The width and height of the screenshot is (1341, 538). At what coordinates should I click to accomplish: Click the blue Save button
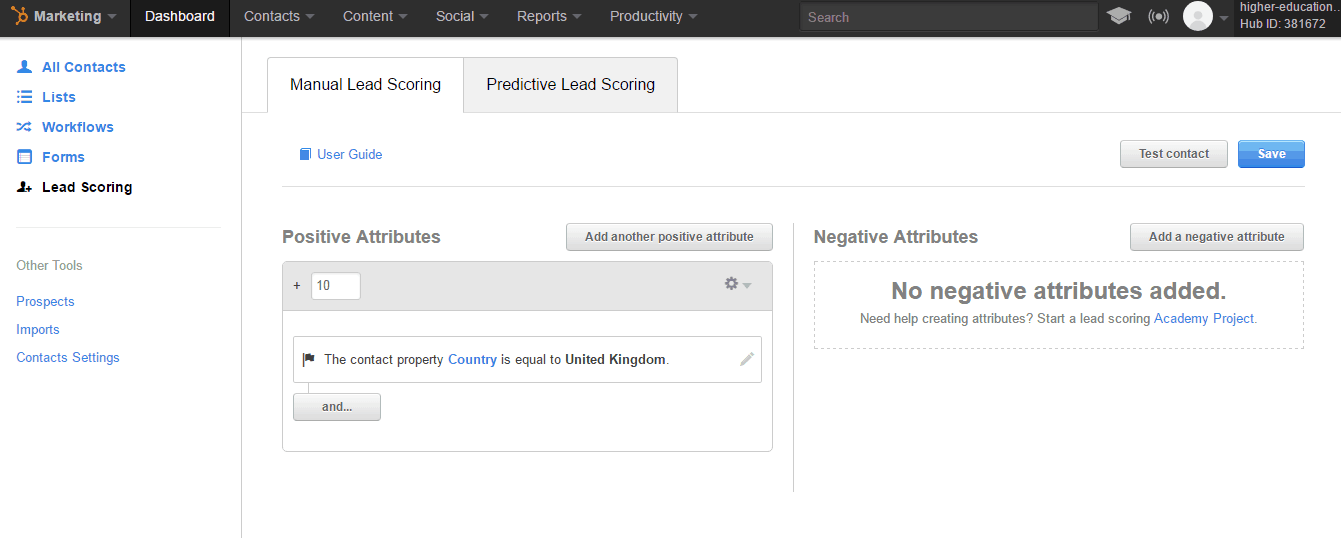tap(1271, 154)
